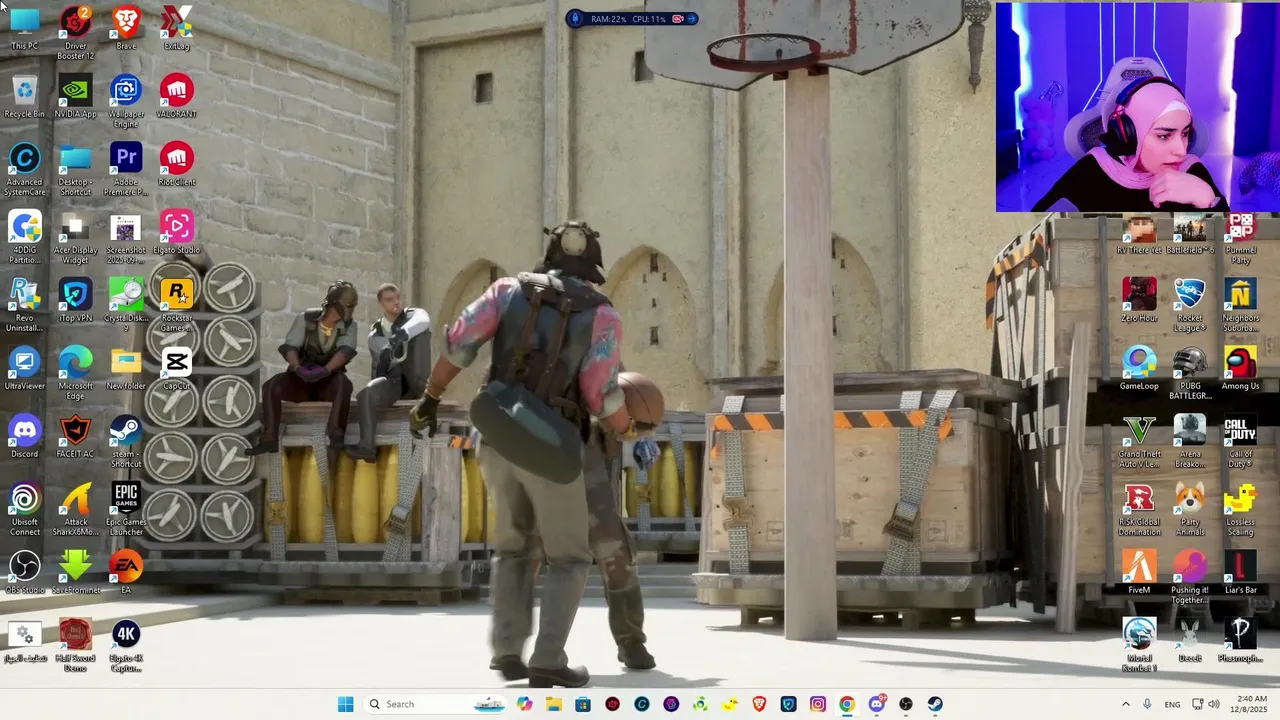This screenshot has width=1280, height=720.
Task: Open Revo Uninstaller shortcut
Action: click(x=24, y=305)
